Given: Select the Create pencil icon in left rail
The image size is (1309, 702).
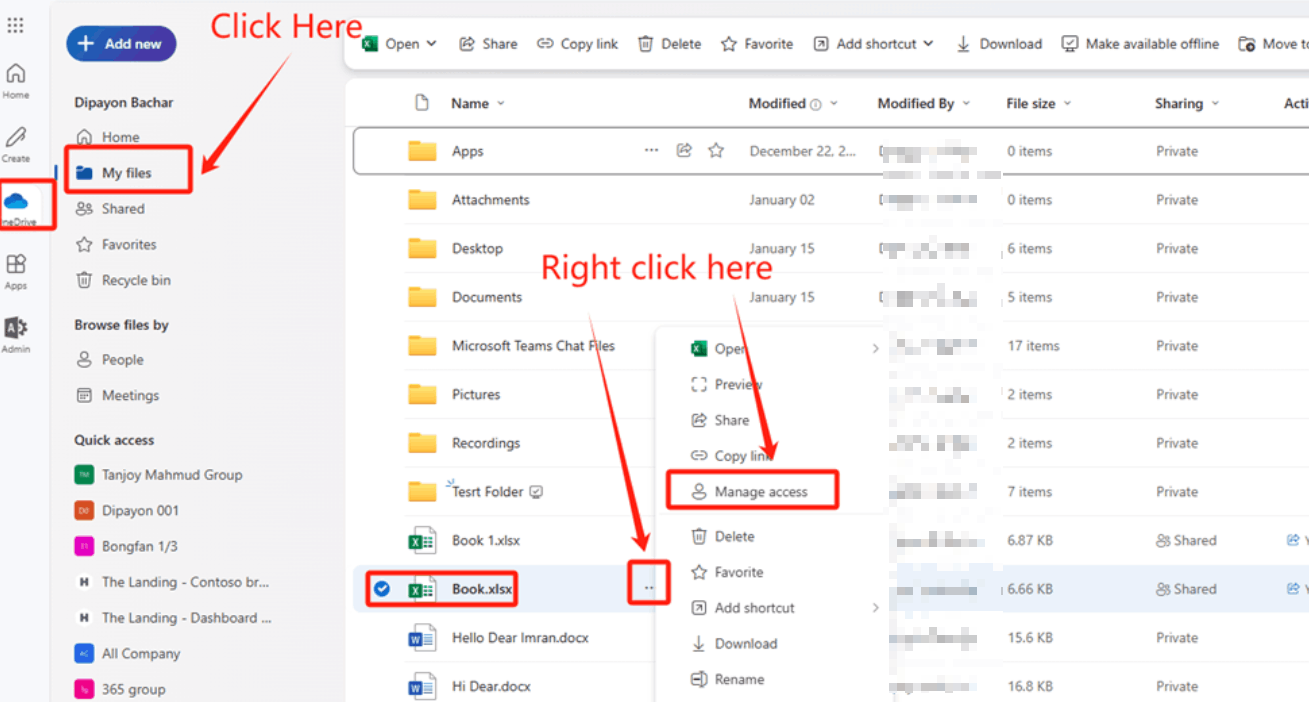Looking at the screenshot, I should 15,140.
